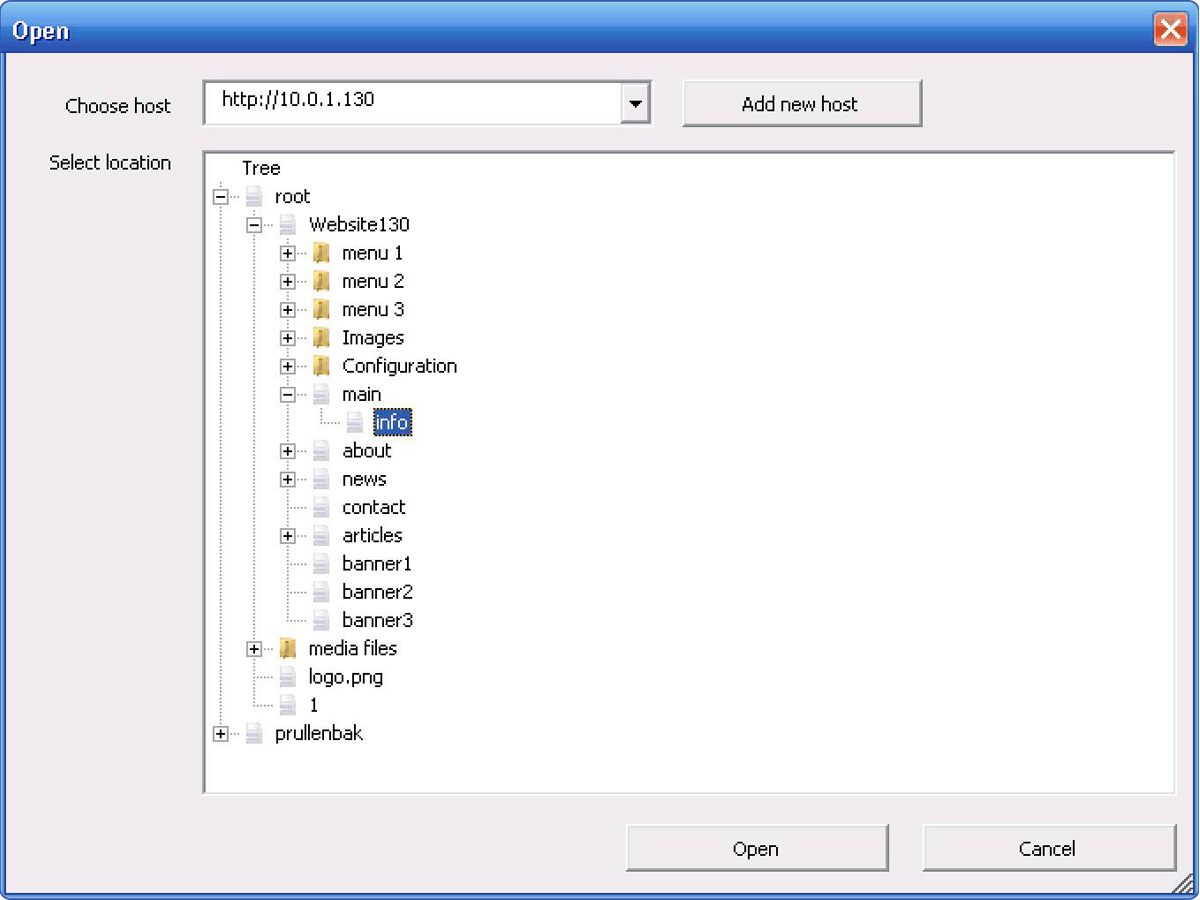The height and width of the screenshot is (900, 1200).
Task: Click the page icon next to contact
Action: 321,507
